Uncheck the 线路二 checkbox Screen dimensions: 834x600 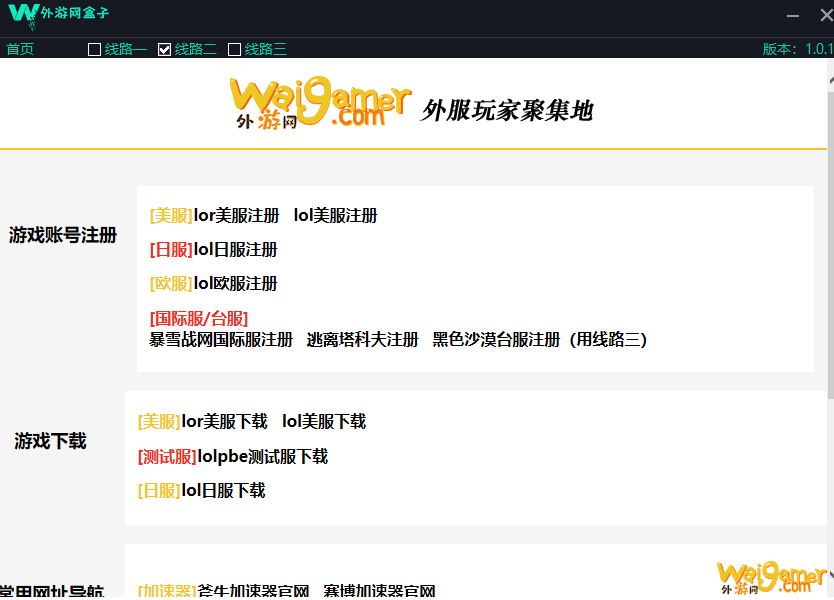click(x=164, y=49)
